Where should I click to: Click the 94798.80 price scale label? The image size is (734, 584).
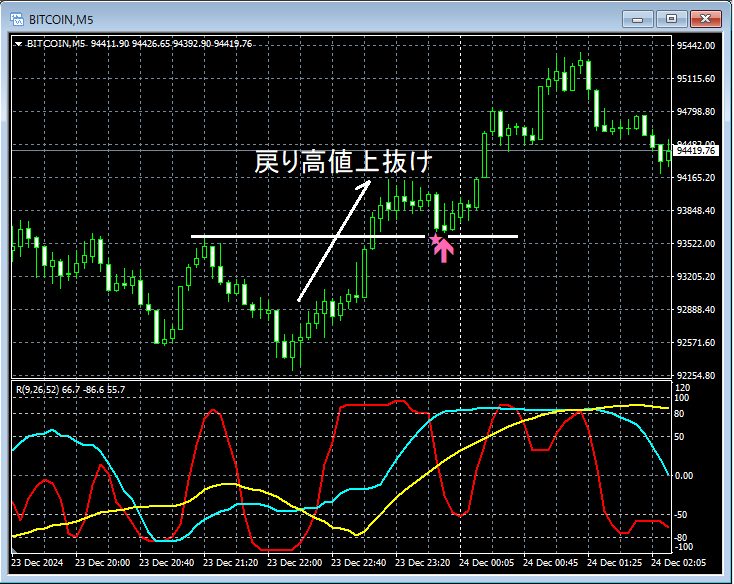tap(696, 111)
